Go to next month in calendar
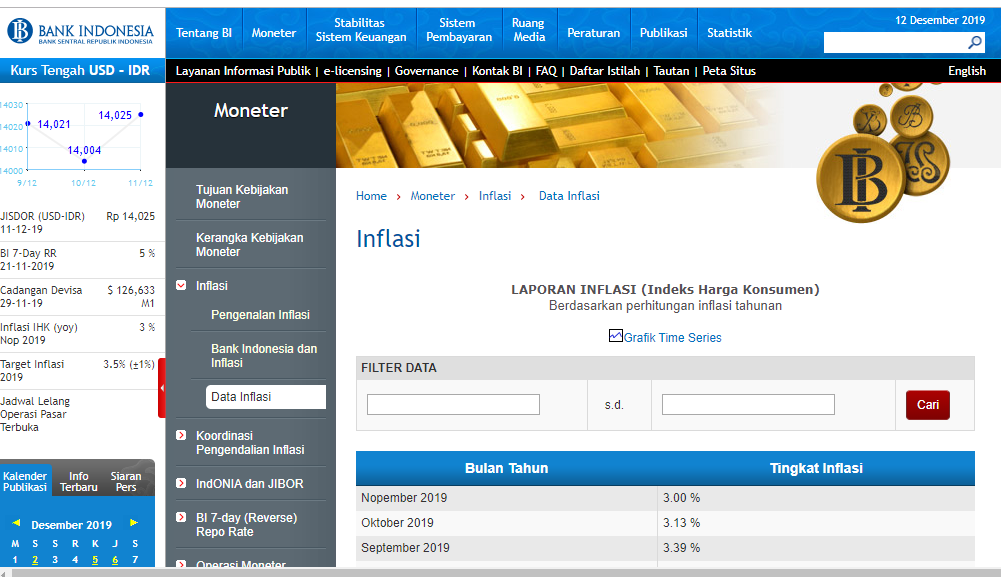 coord(134,523)
